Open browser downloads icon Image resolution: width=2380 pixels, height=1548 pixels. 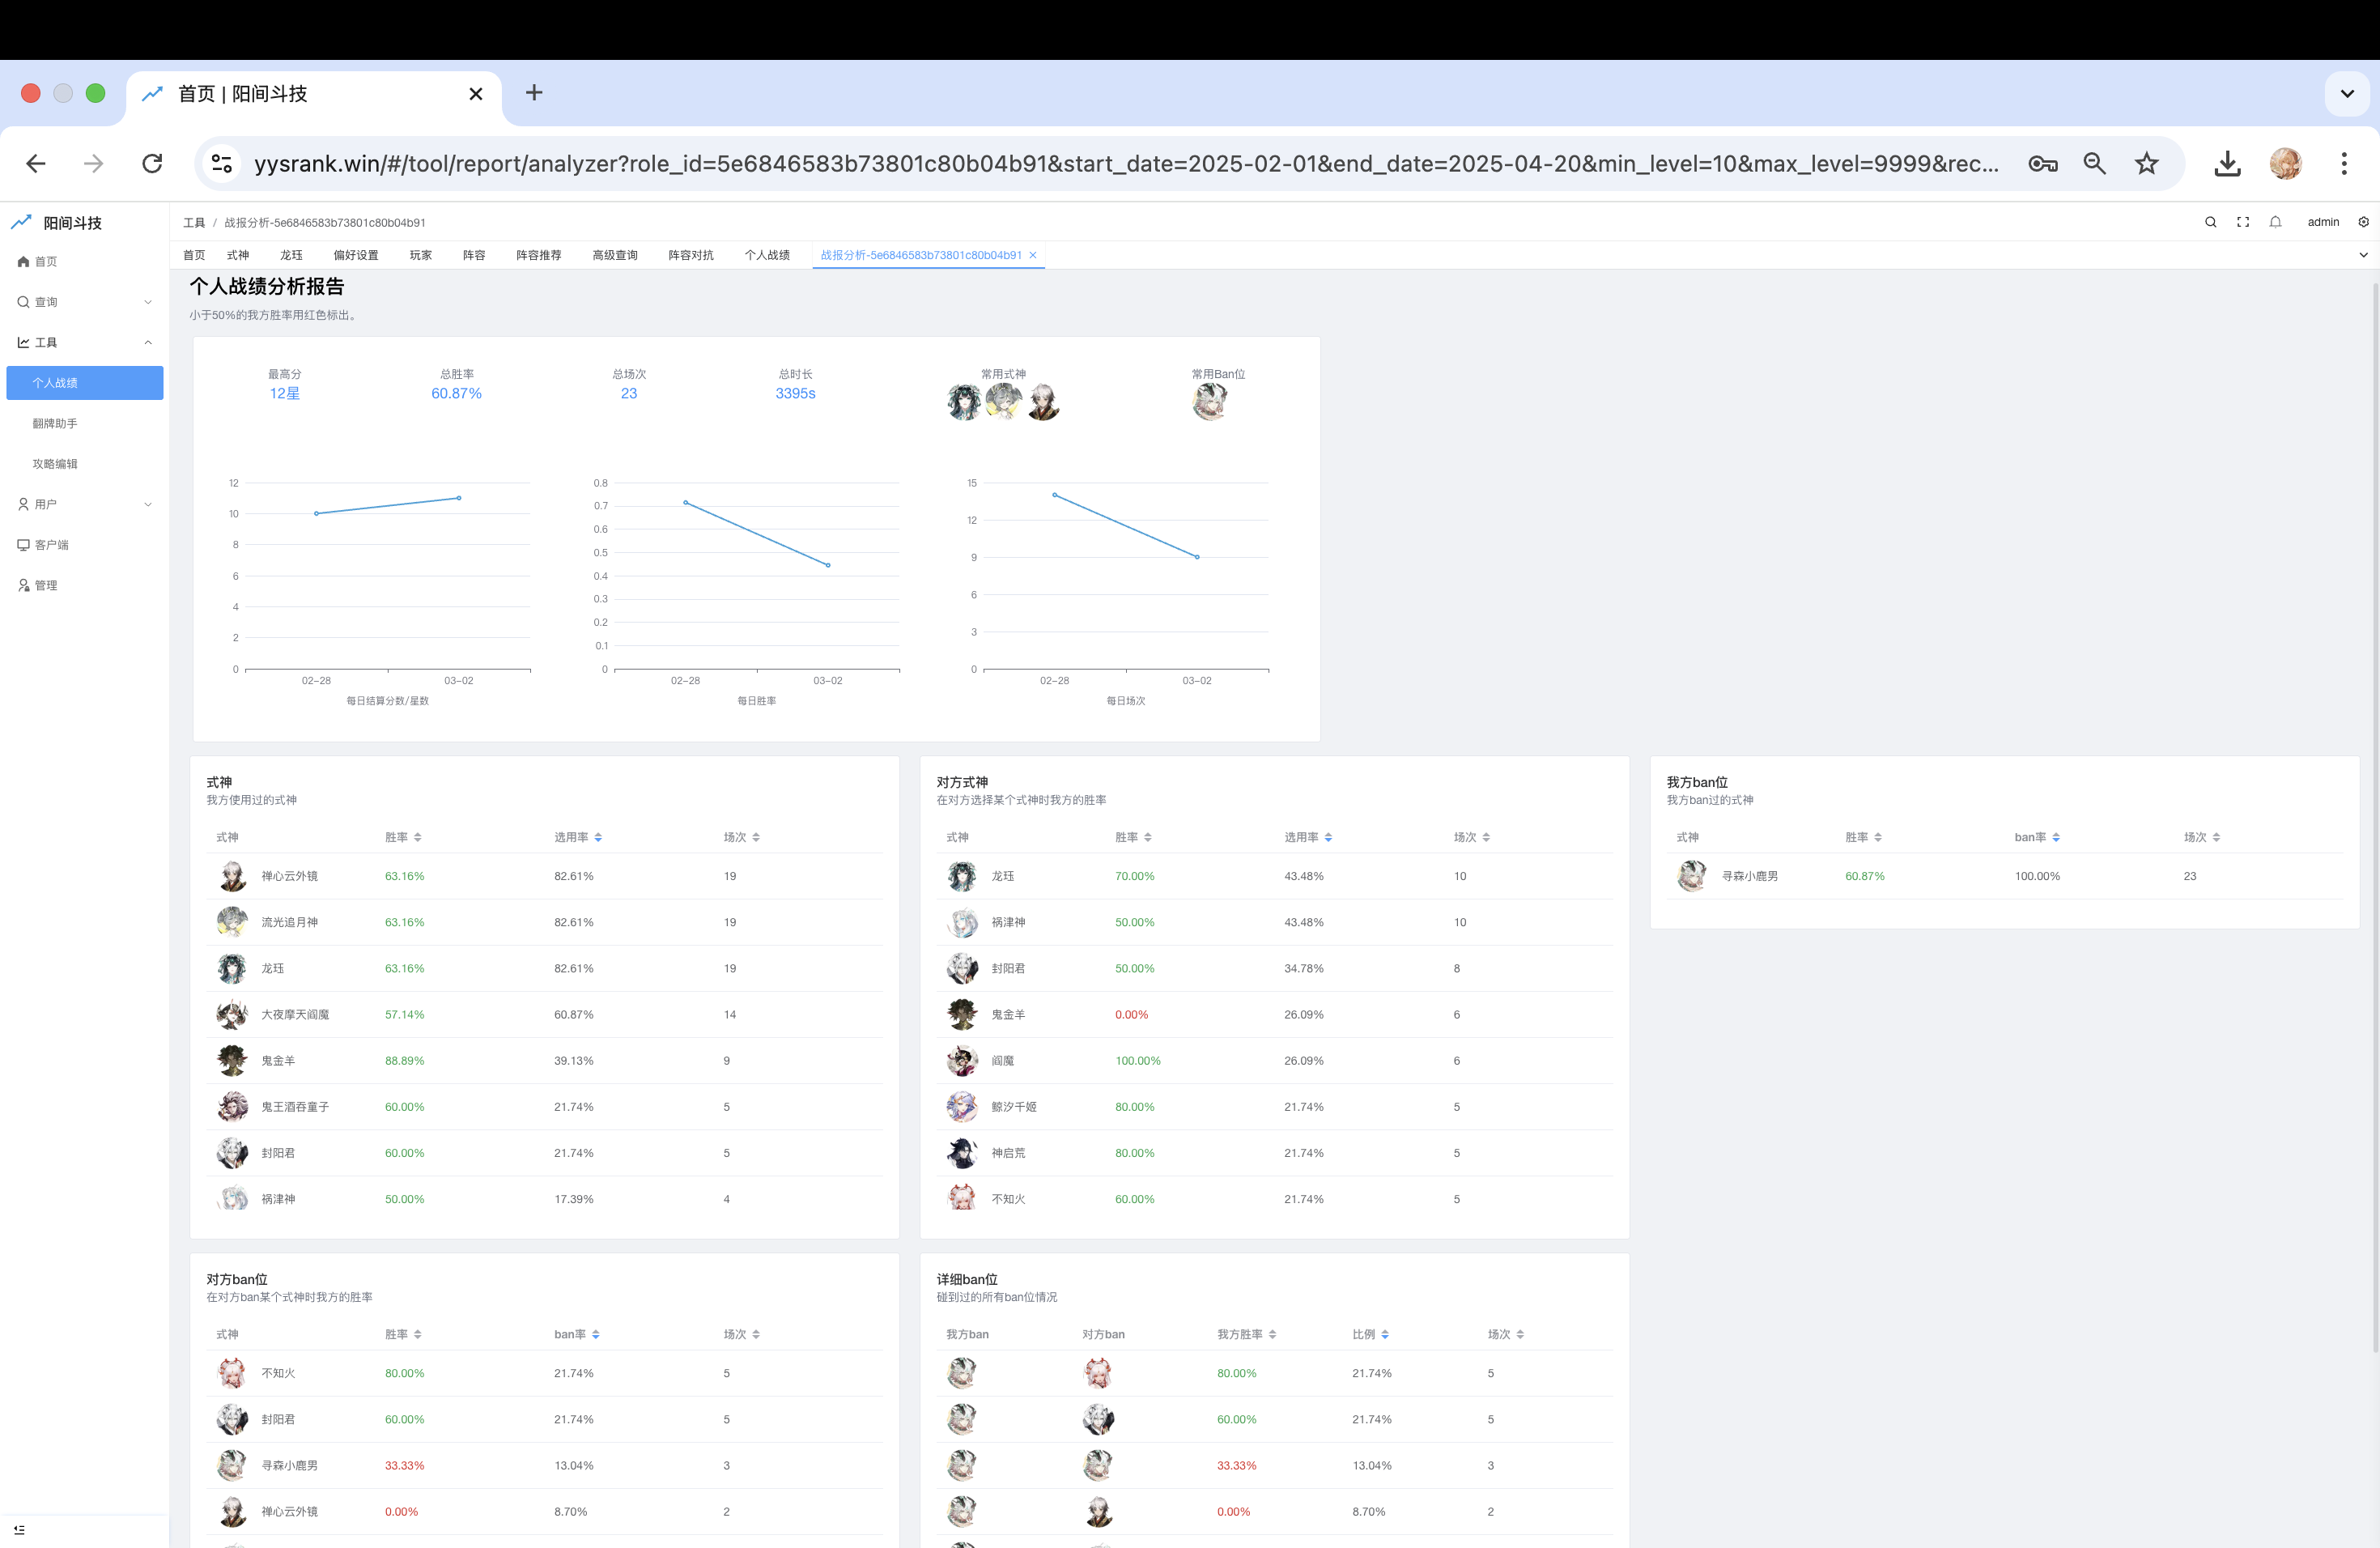[2227, 163]
